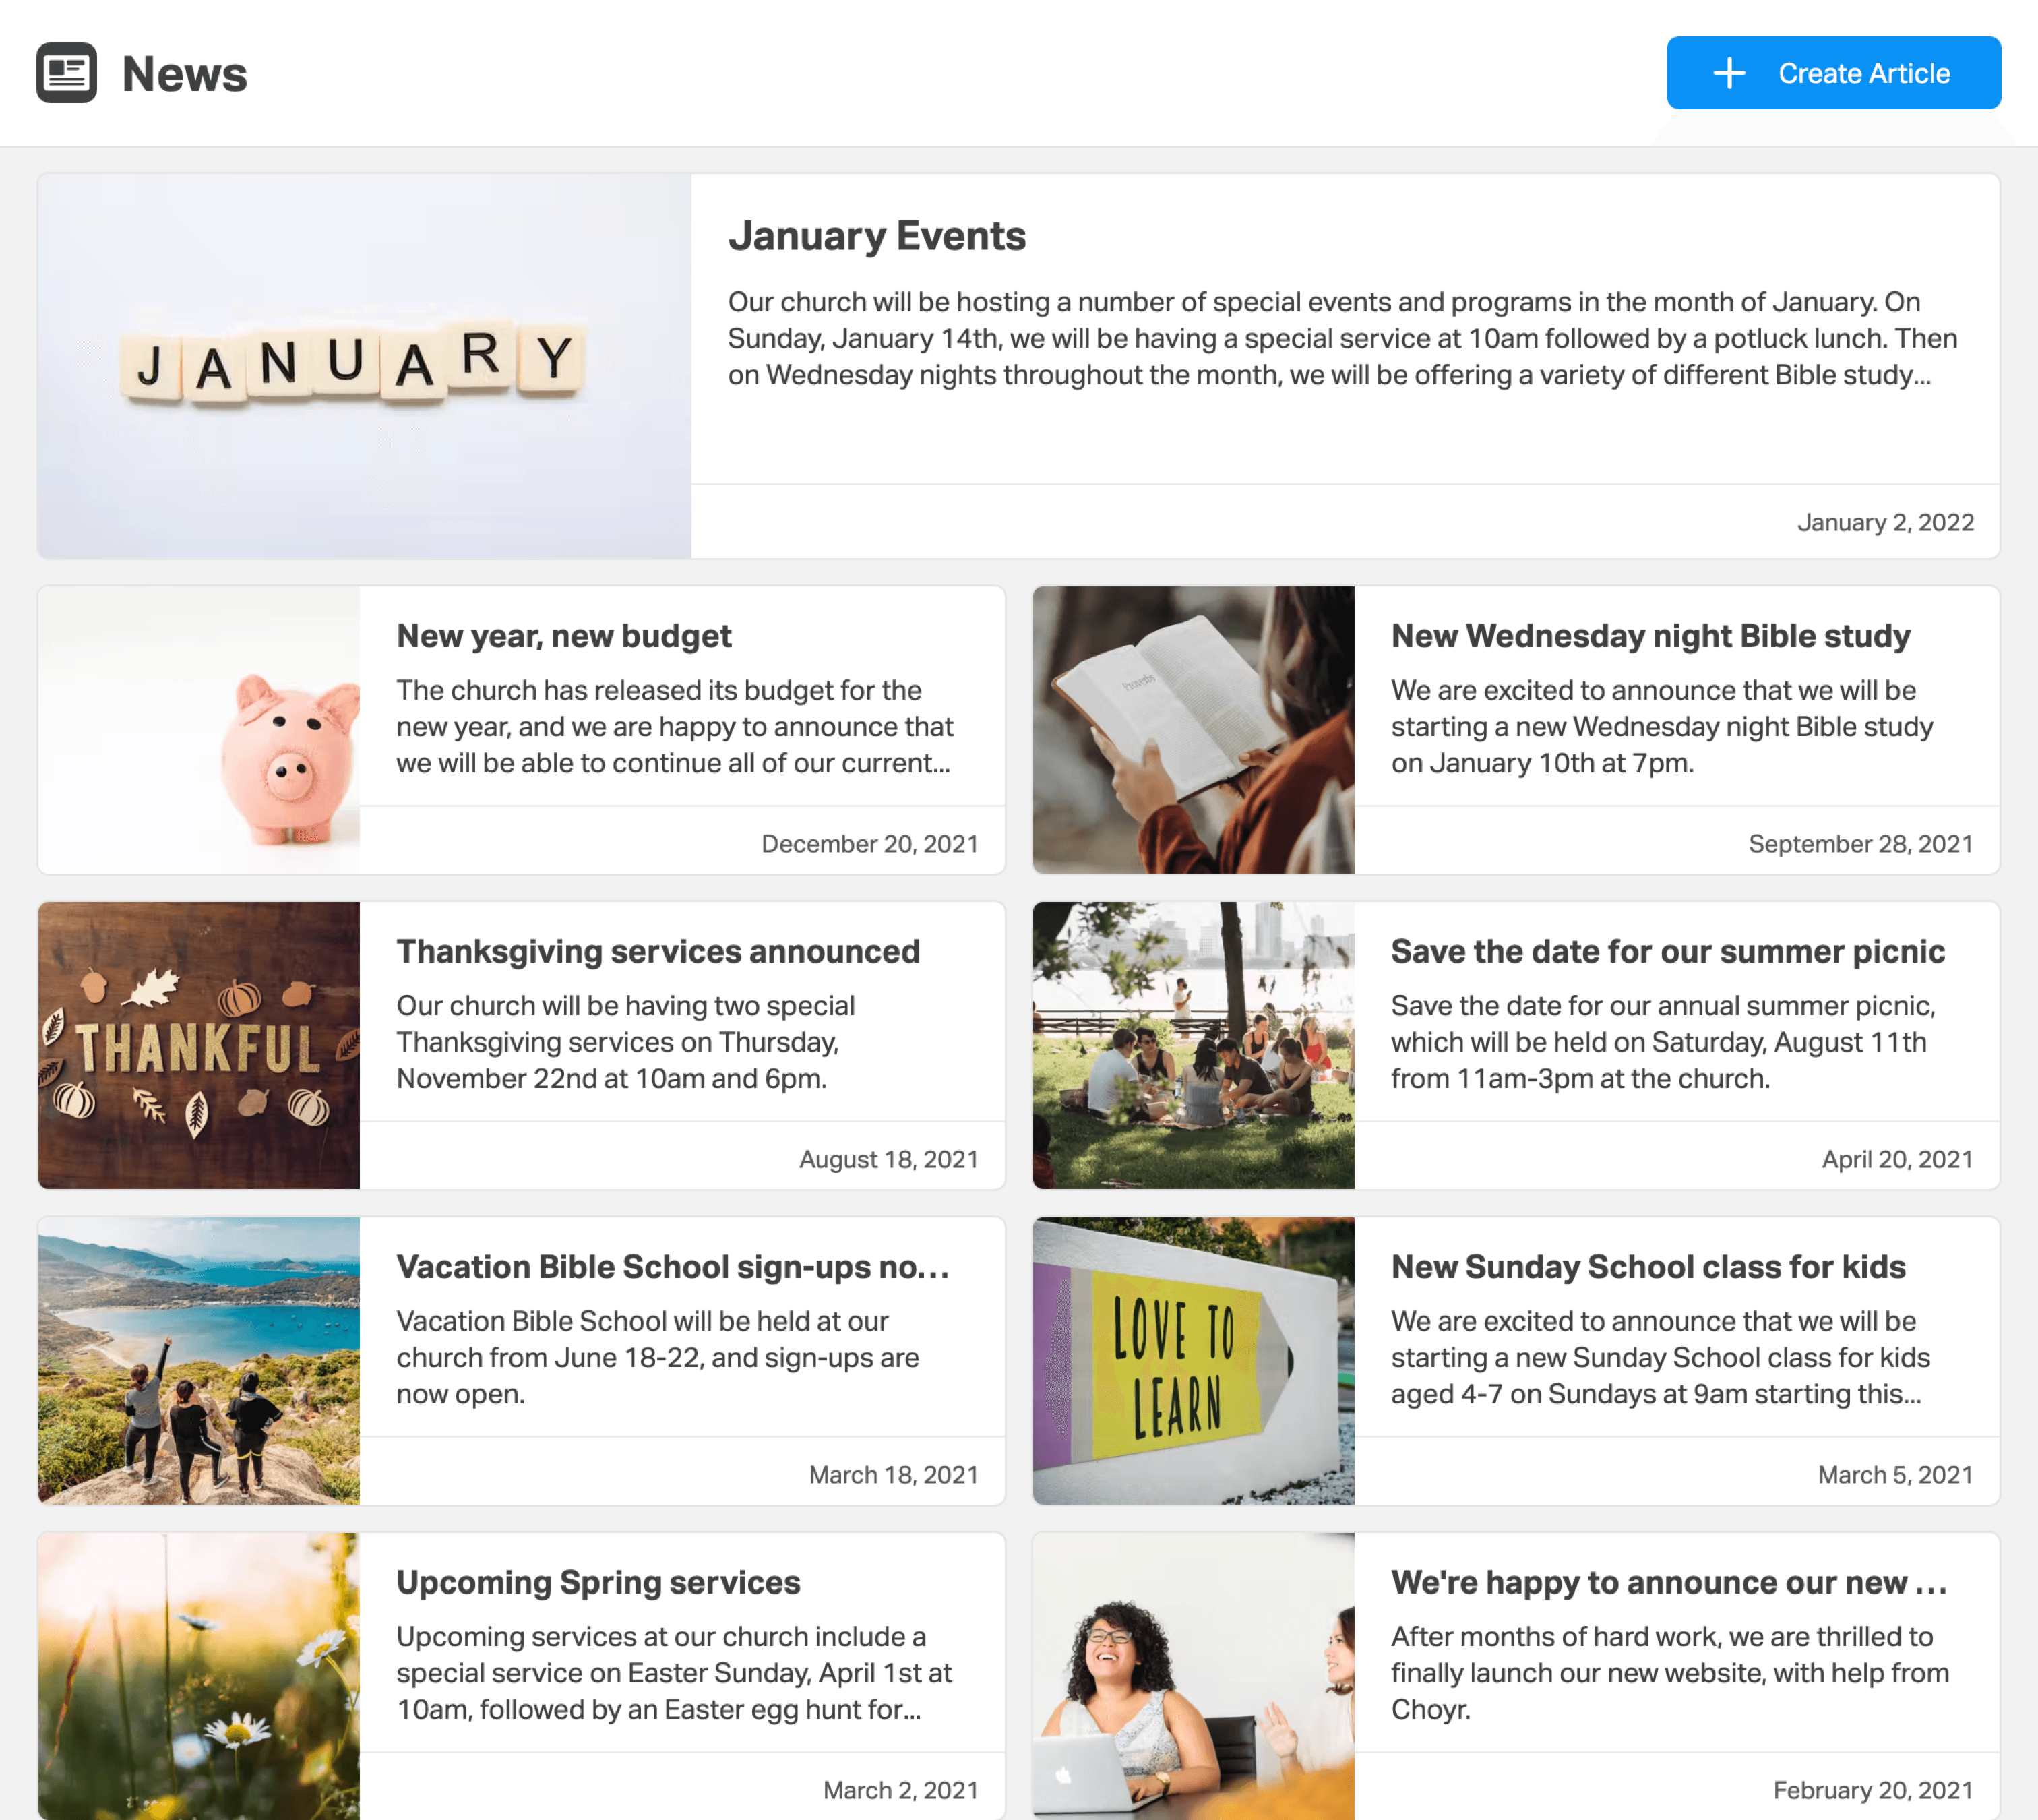Click the Create Article button

pos(1833,73)
